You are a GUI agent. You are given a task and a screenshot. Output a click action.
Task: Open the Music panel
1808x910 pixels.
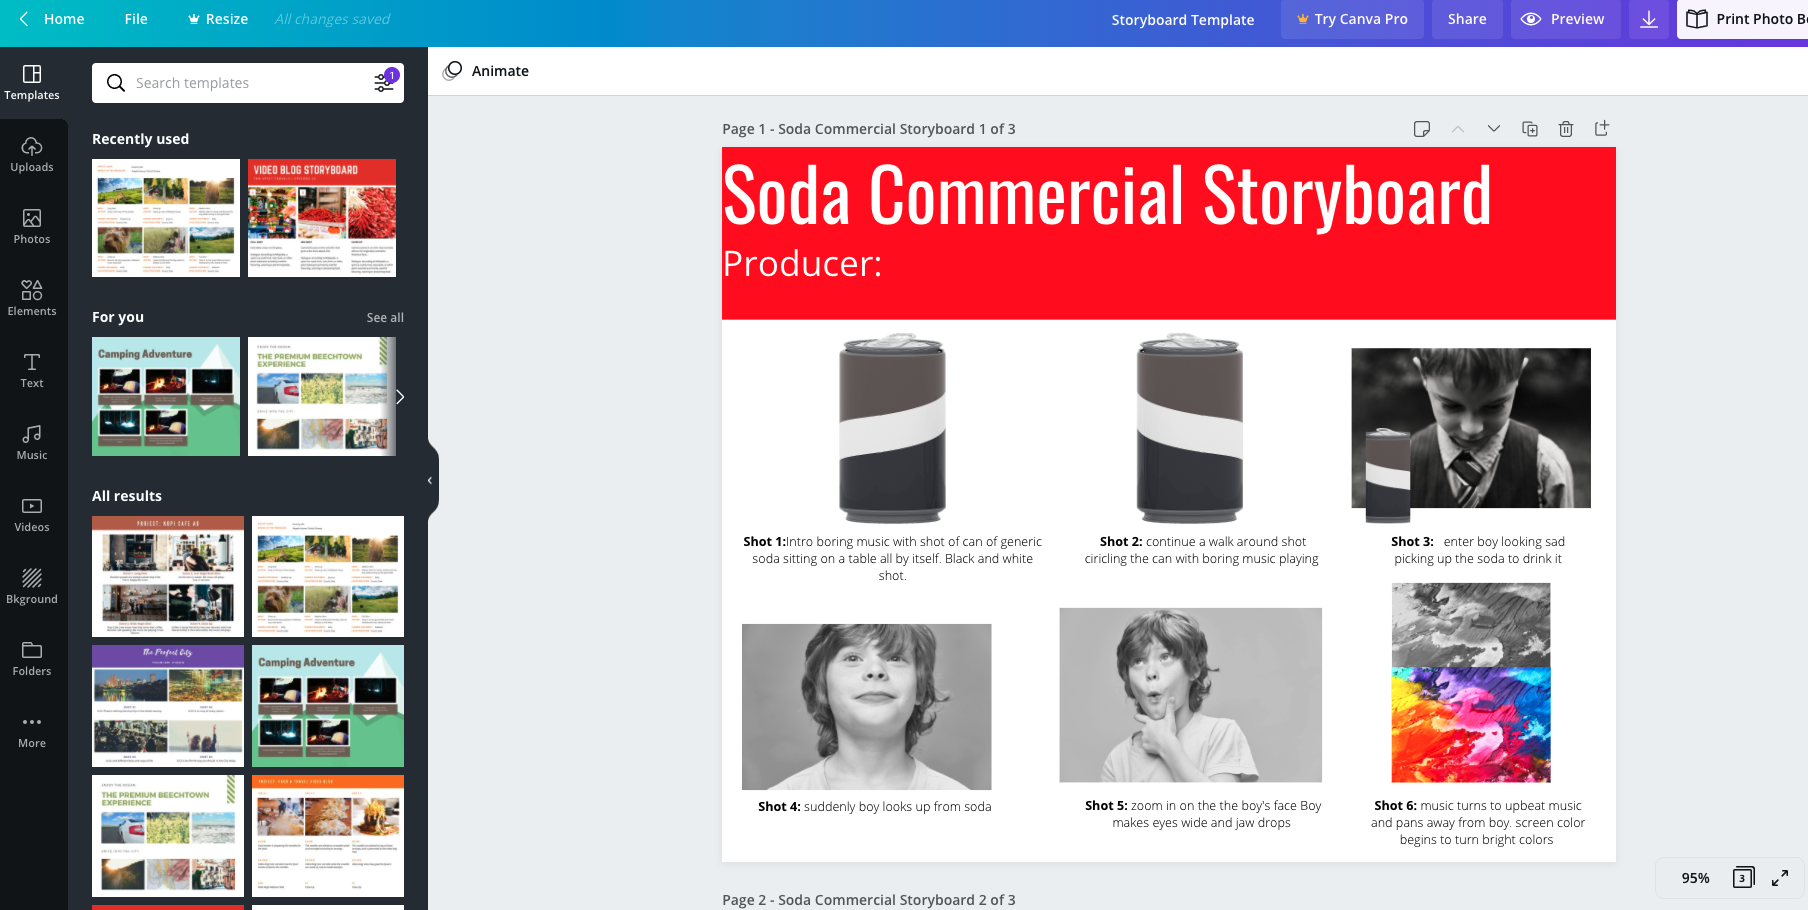coord(32,441)
